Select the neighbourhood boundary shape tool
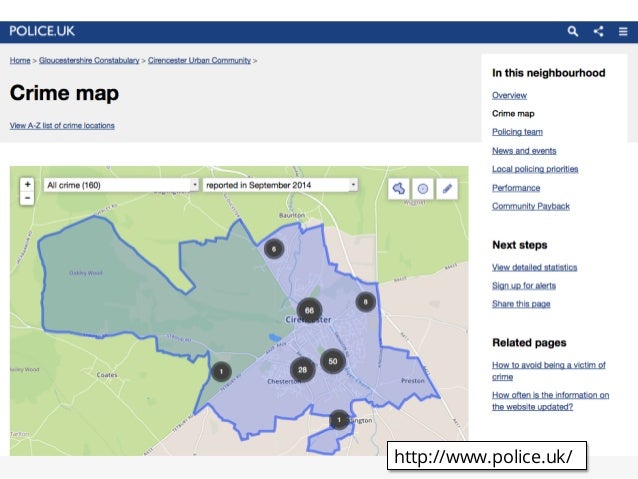 (x=398, y=188)
